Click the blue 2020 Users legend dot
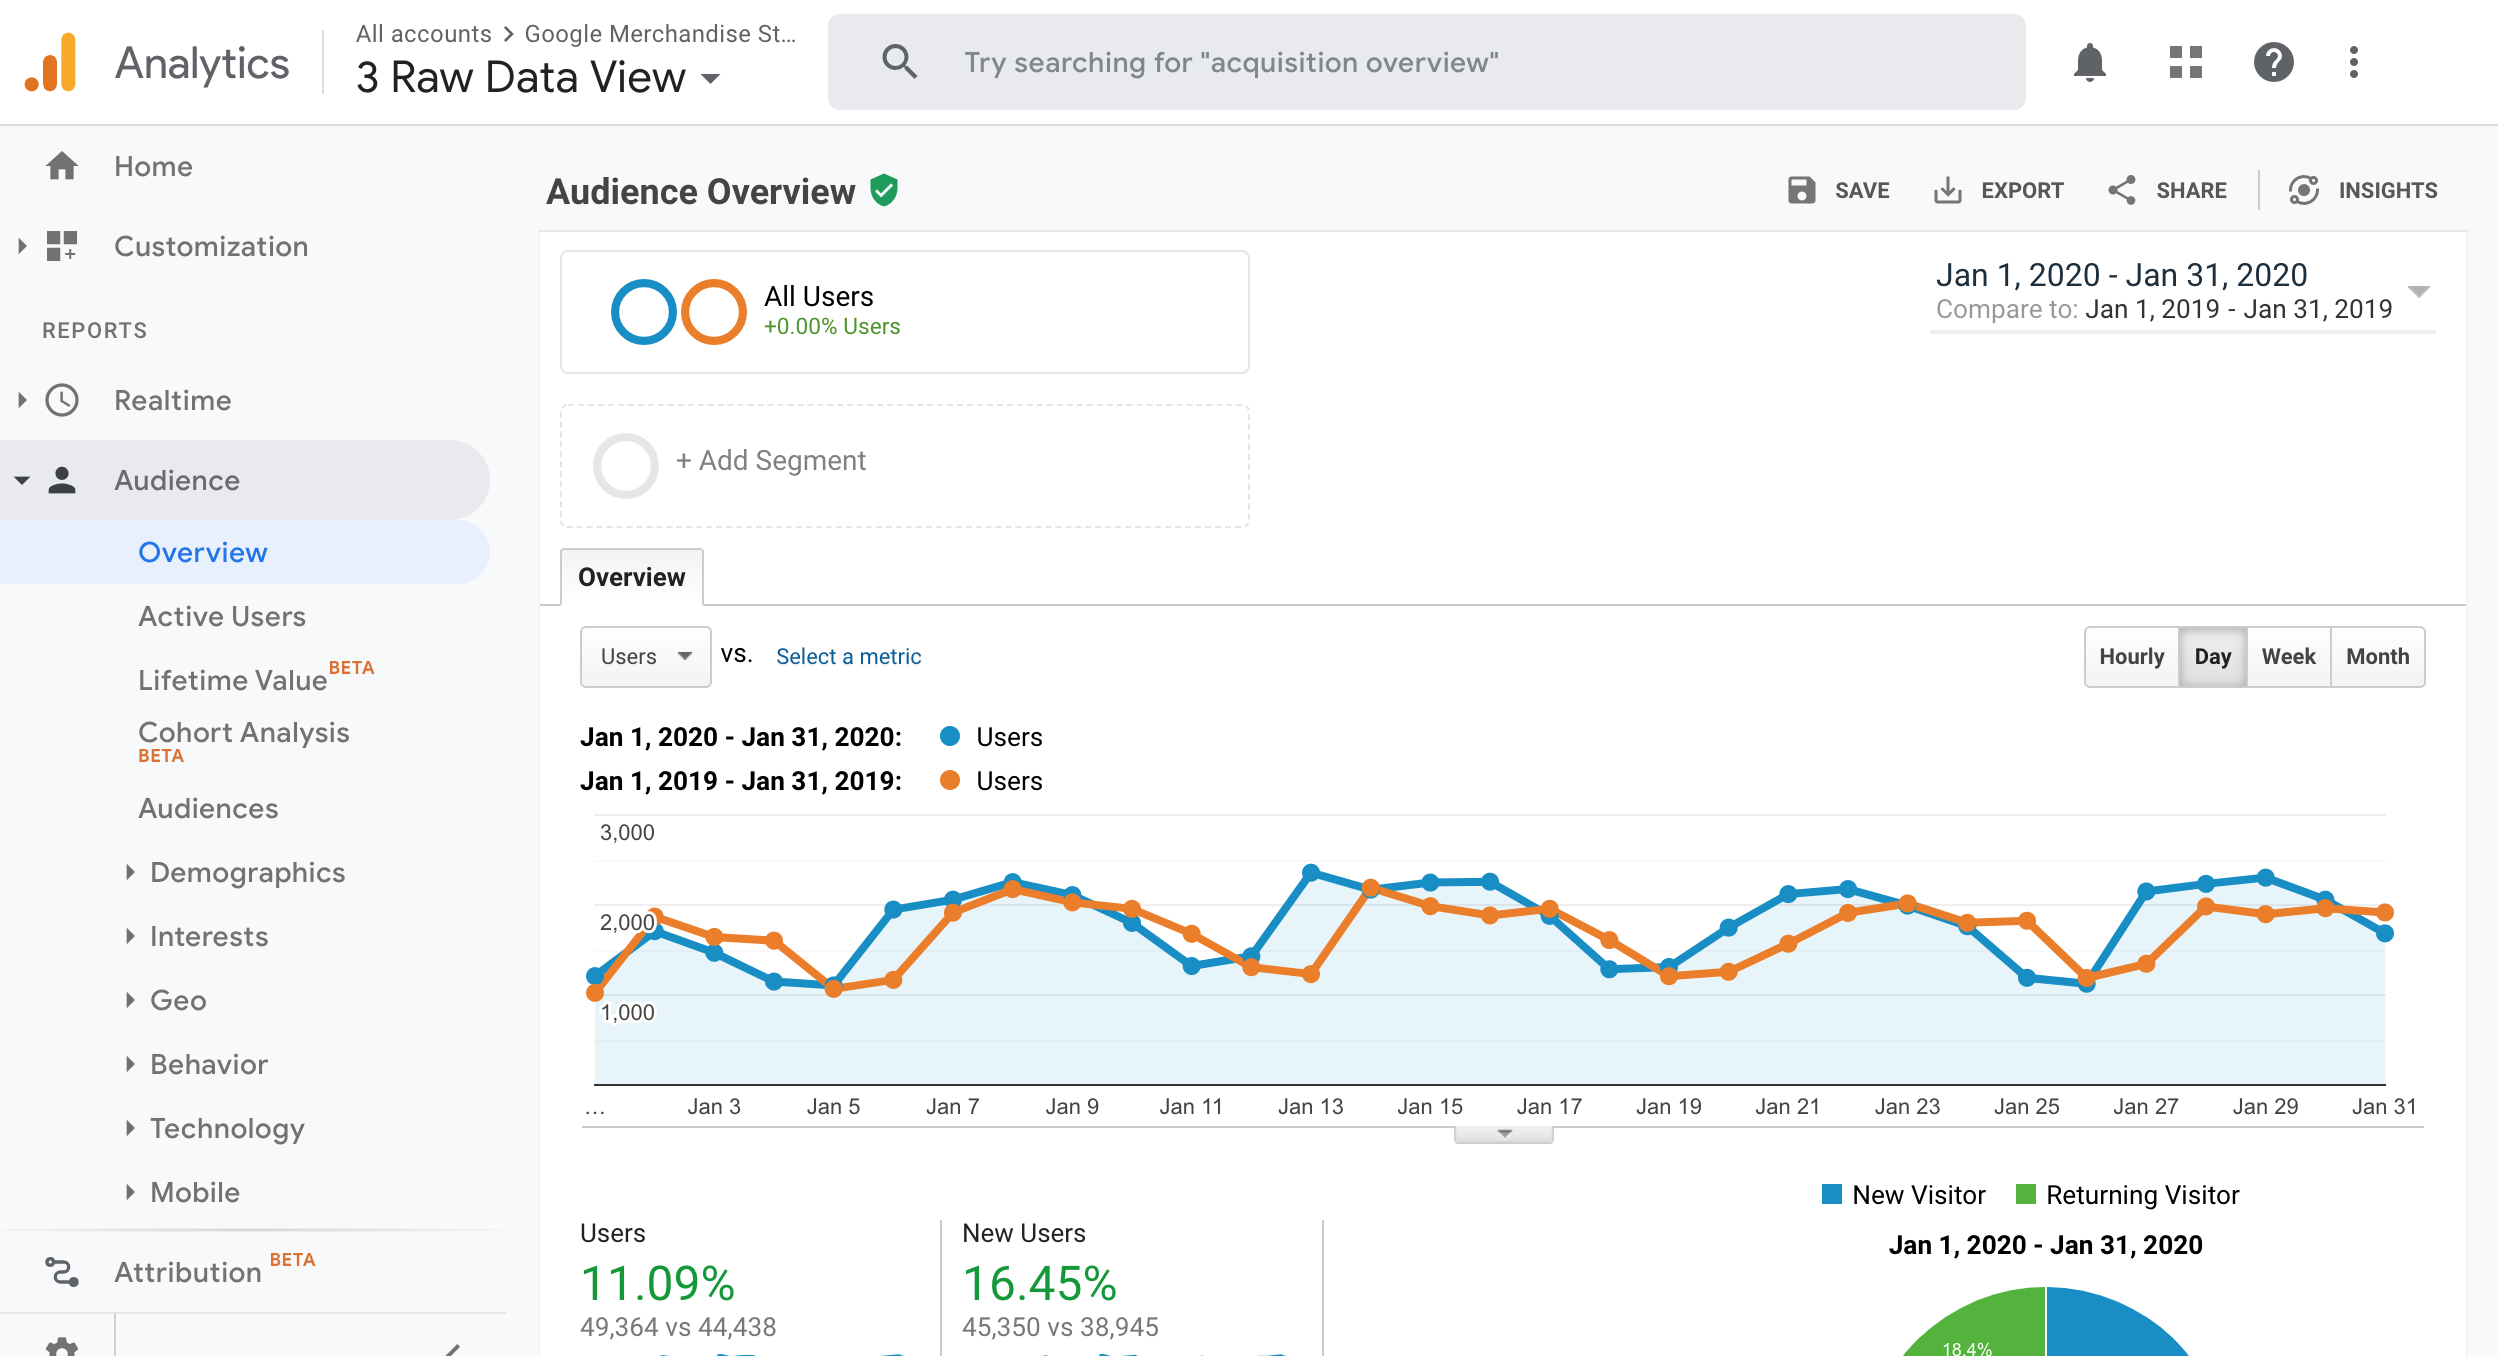This screenshot has width=2498, height=1356. (x=950, y=736)
